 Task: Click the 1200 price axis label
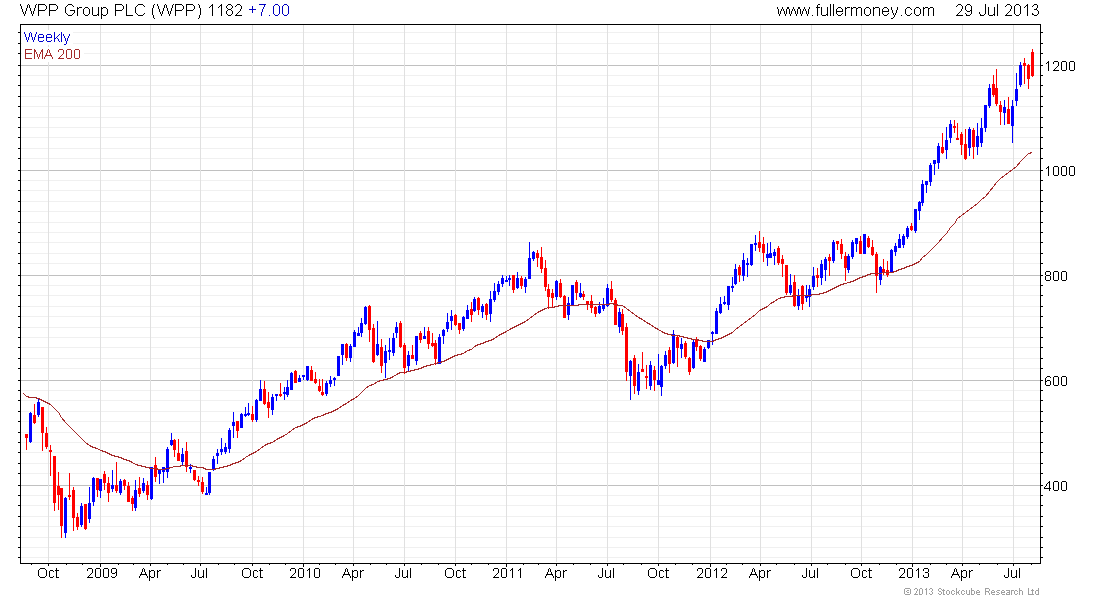1060,66
